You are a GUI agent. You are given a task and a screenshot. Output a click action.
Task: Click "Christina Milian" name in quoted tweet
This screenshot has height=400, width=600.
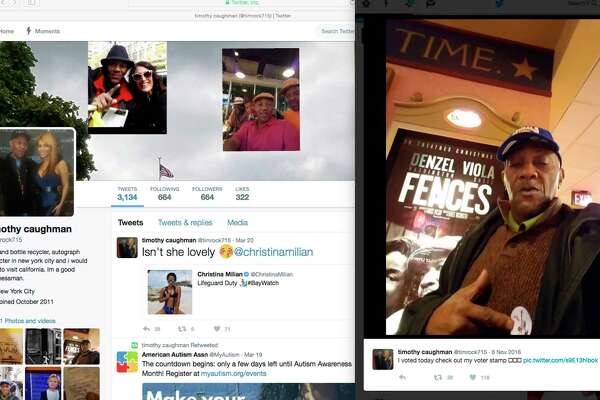click(220, 274)
